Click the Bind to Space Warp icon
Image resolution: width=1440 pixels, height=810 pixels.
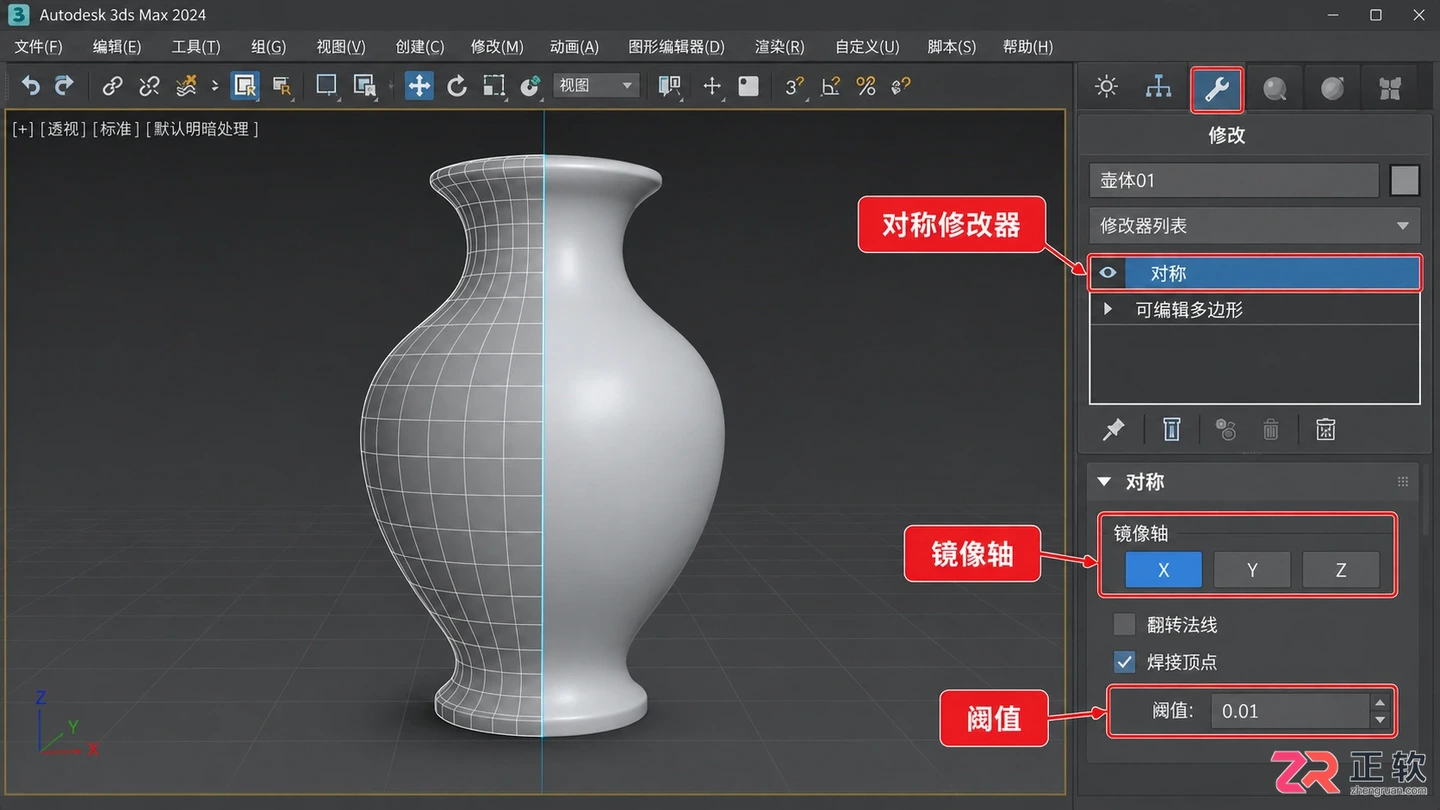pyautogui.click(x=186, y=86)
